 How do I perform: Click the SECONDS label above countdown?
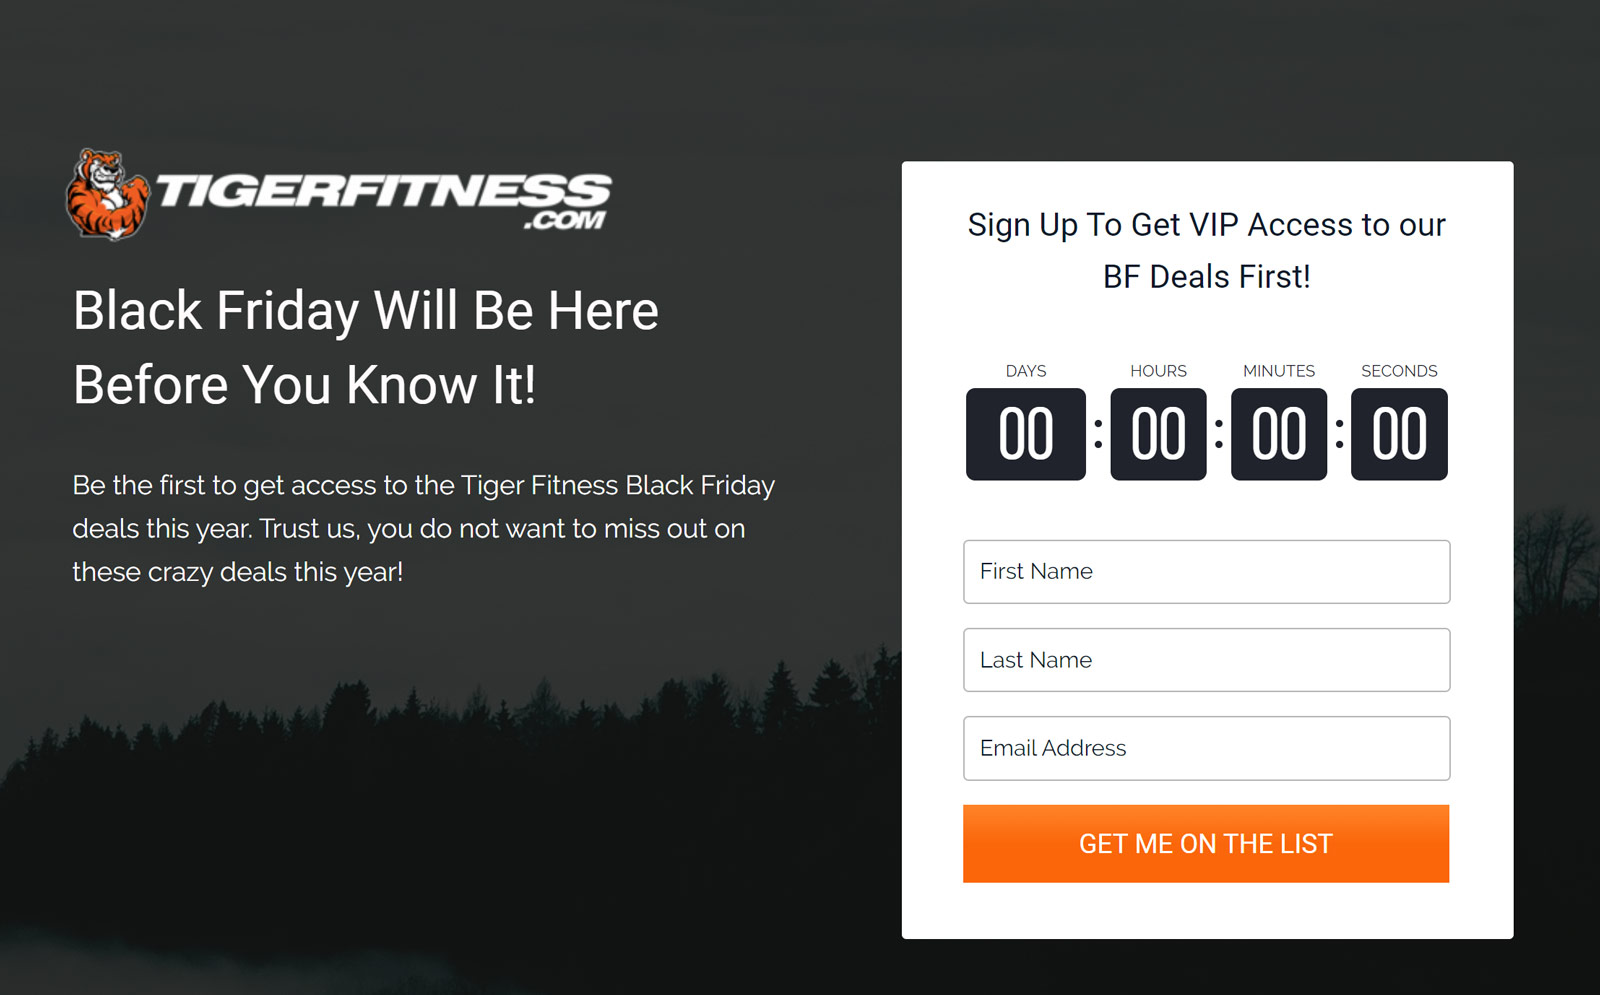click(x=1399, y=371)
